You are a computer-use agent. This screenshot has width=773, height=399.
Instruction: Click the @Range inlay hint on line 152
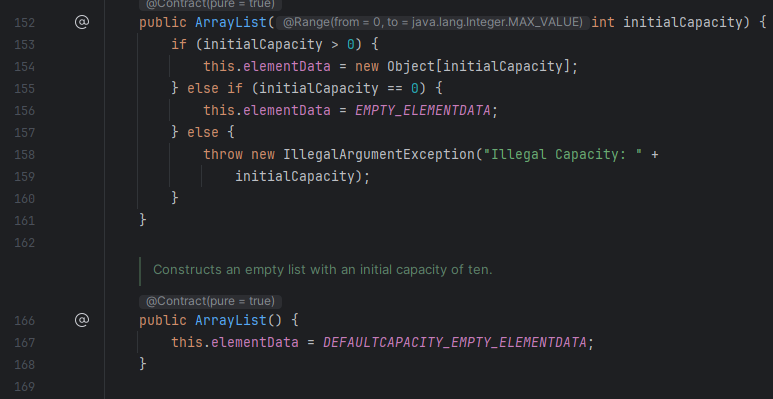[x=433, y=22]
